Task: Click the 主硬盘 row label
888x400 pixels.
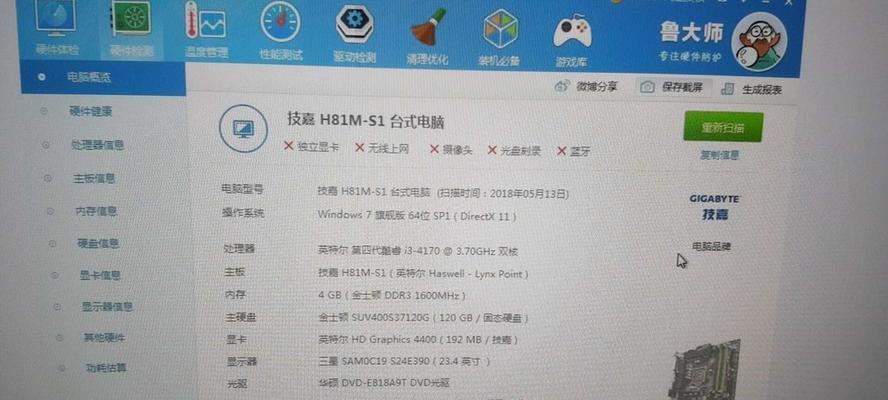Action: (x=240, y=317)
